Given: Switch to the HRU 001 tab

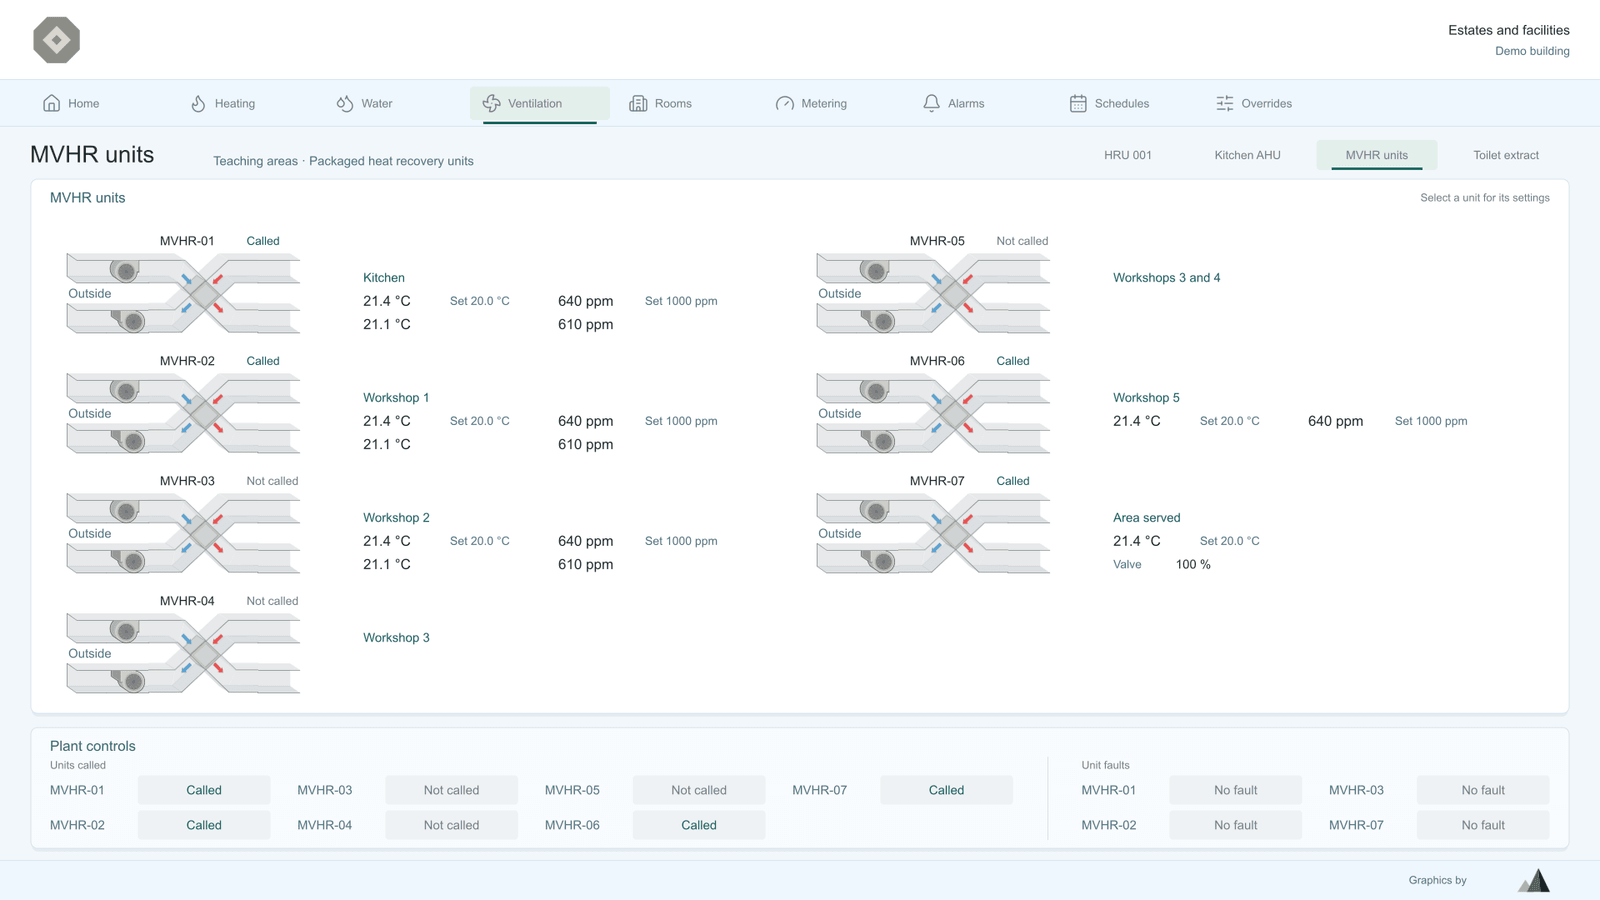Looking at the screenshot, I should (x=1128, y=155).
